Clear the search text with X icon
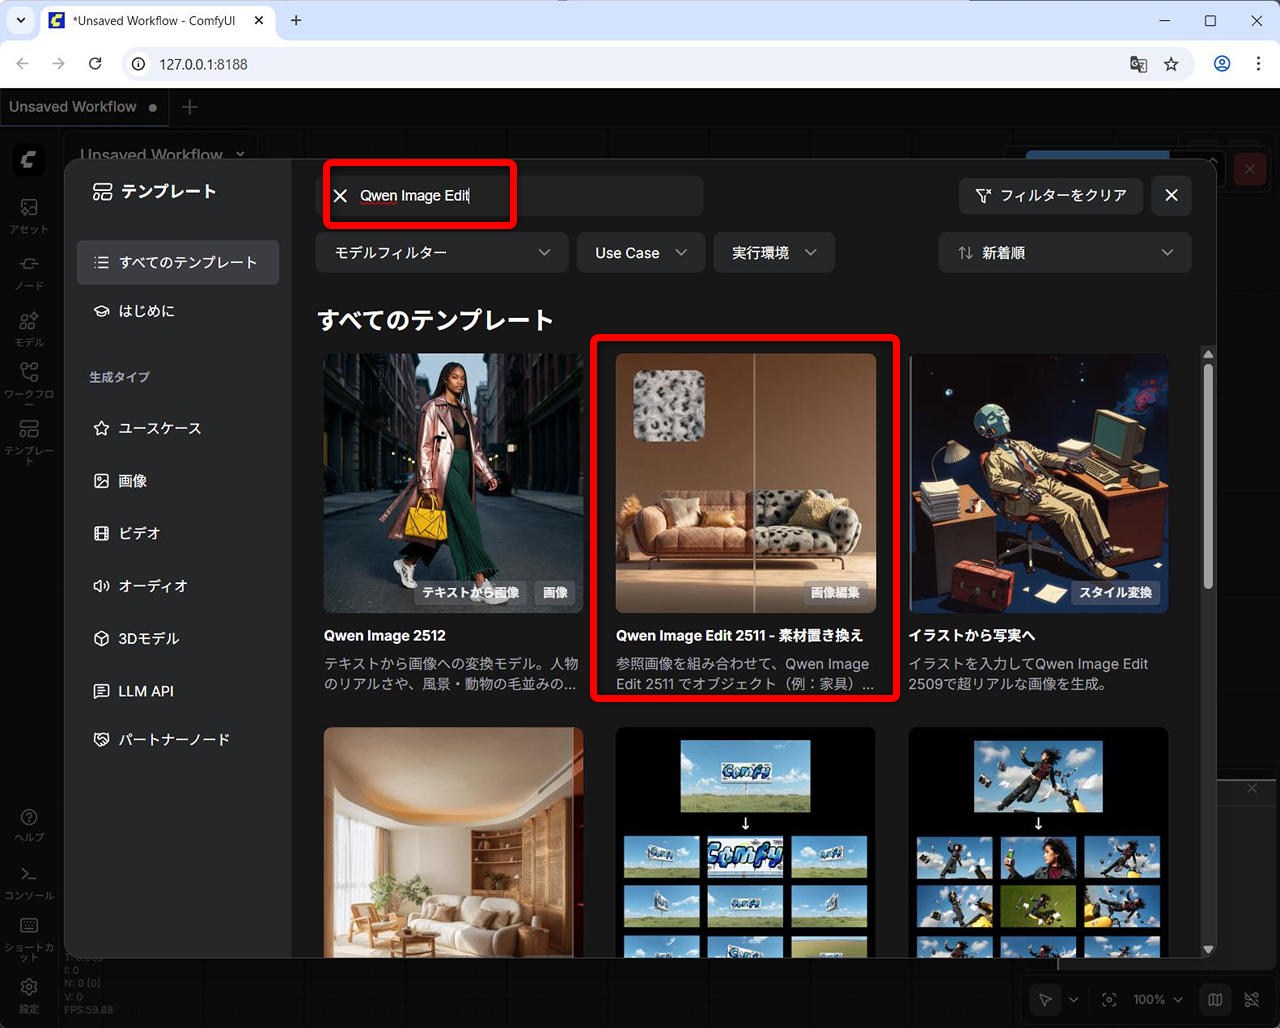The height and width of the screenshot is (1028, 1280). (x=340, y=196)
